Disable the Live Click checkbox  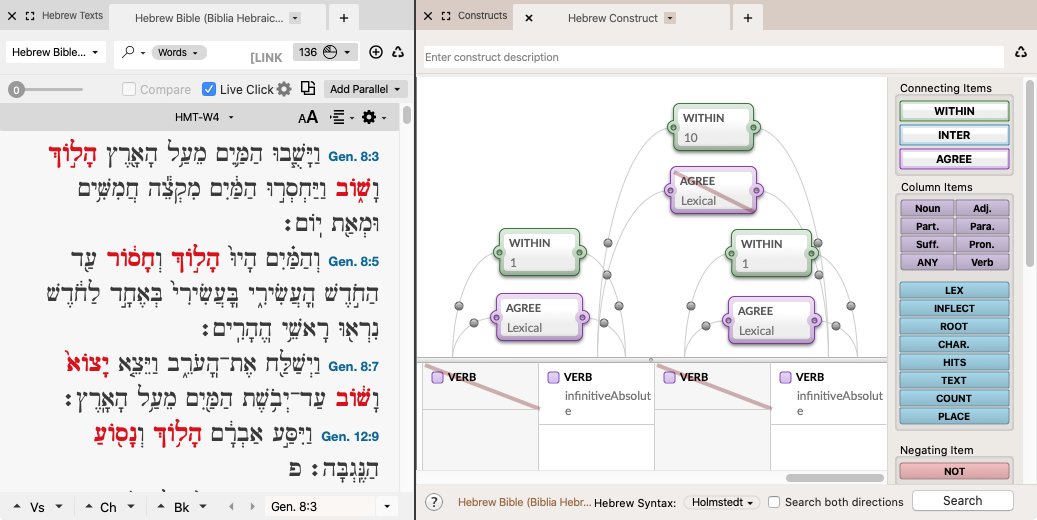209,89
